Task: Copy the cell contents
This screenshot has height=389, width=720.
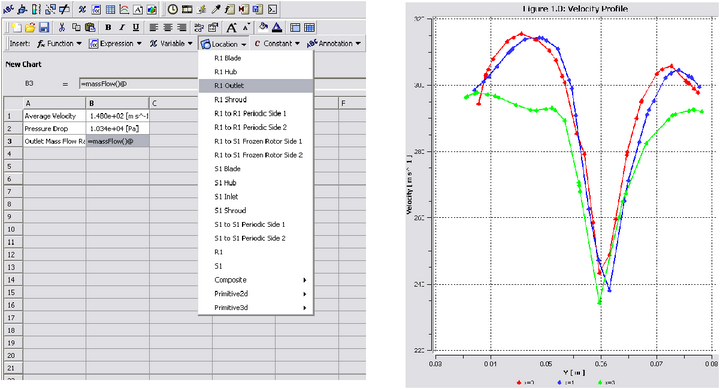Action: coord(76,28)
